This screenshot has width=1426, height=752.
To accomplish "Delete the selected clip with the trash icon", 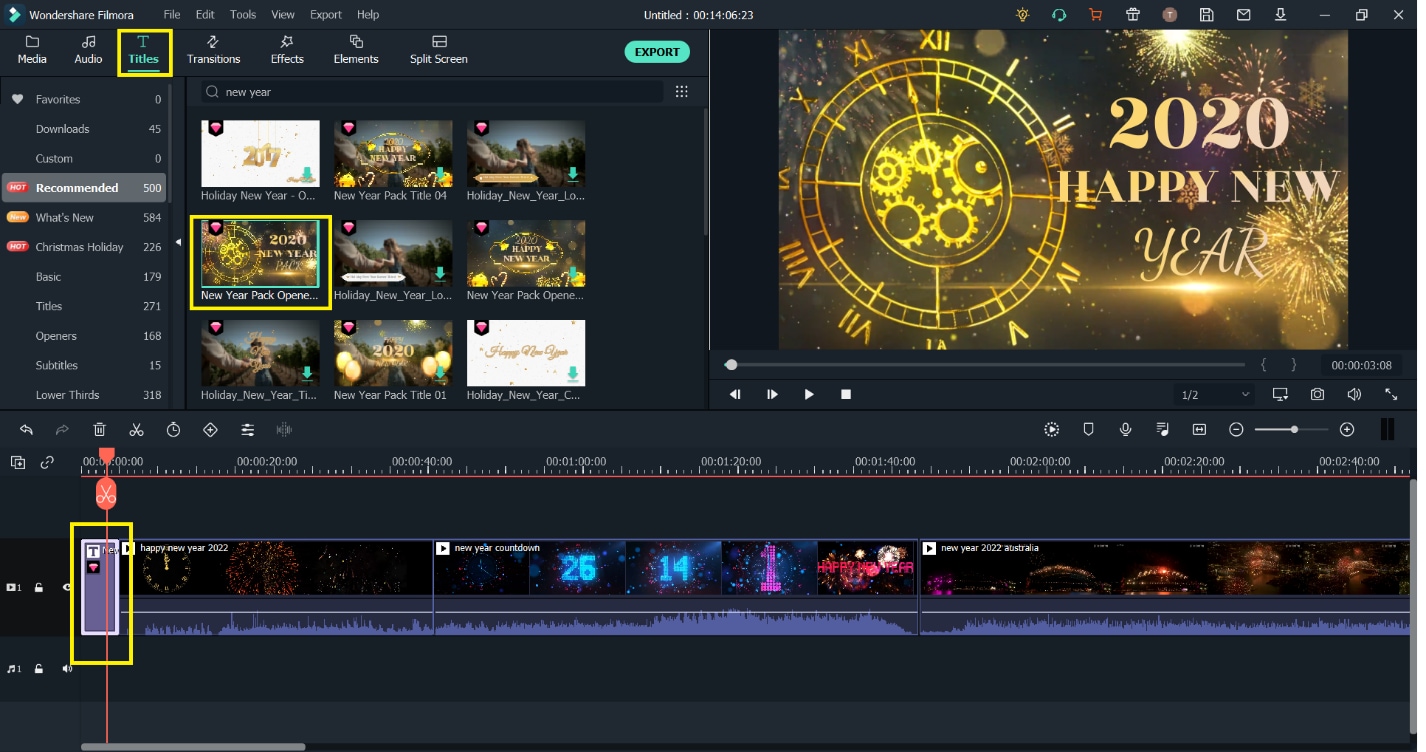I will point(99,430).
